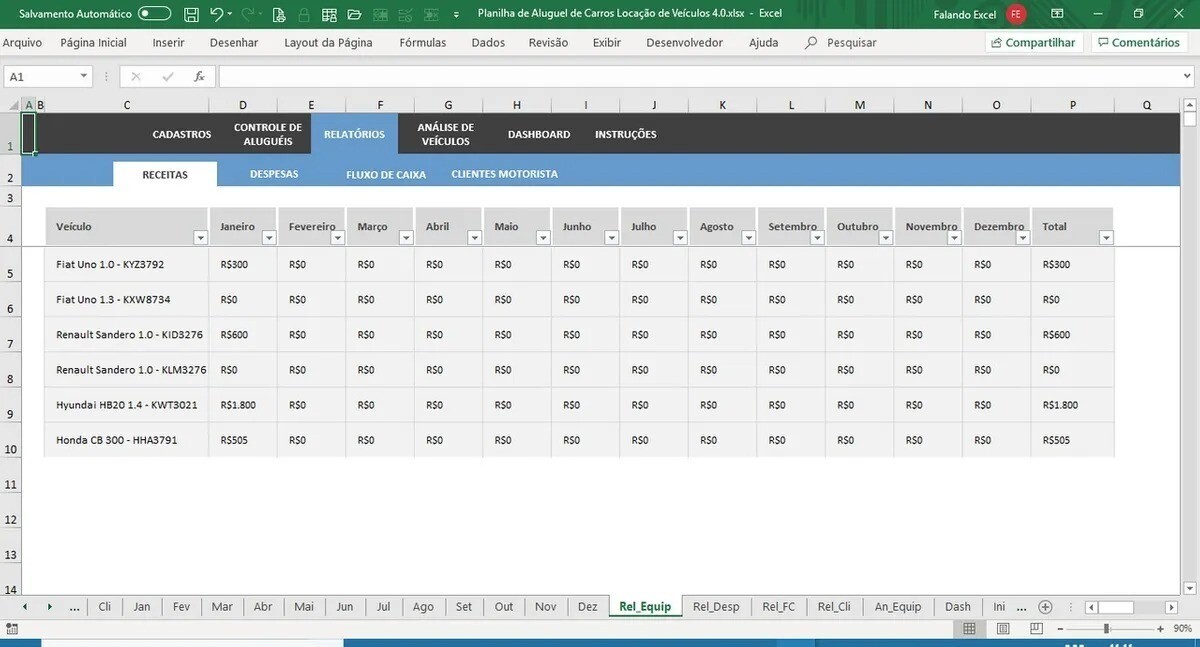
Task: Open the DESPESAS report section
Action: pos(274,174)
